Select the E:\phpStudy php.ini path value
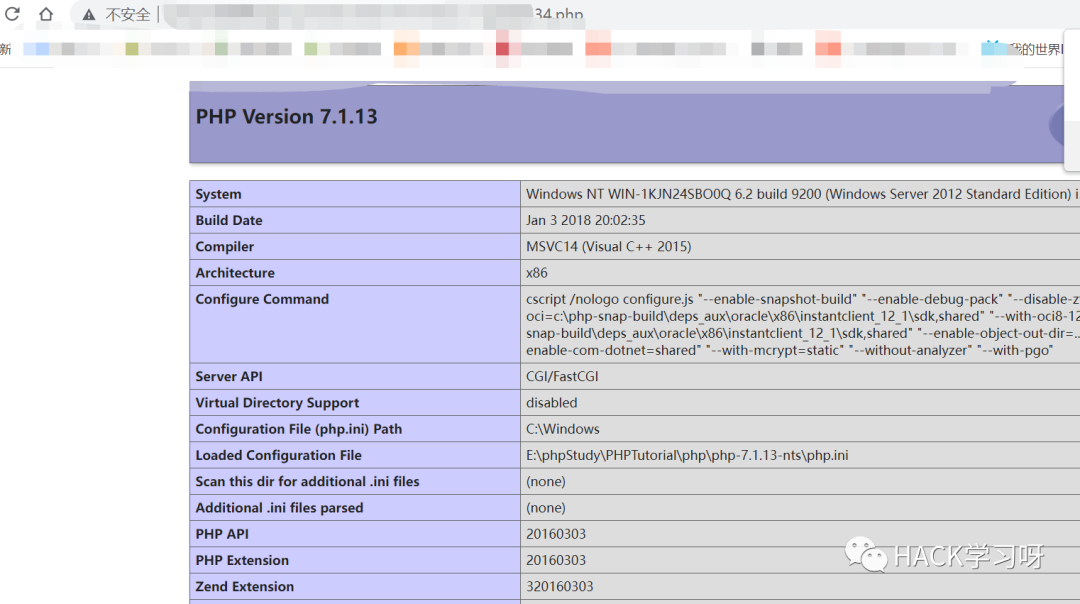This screenshot has width=1080, height=604. coord(687,455)
